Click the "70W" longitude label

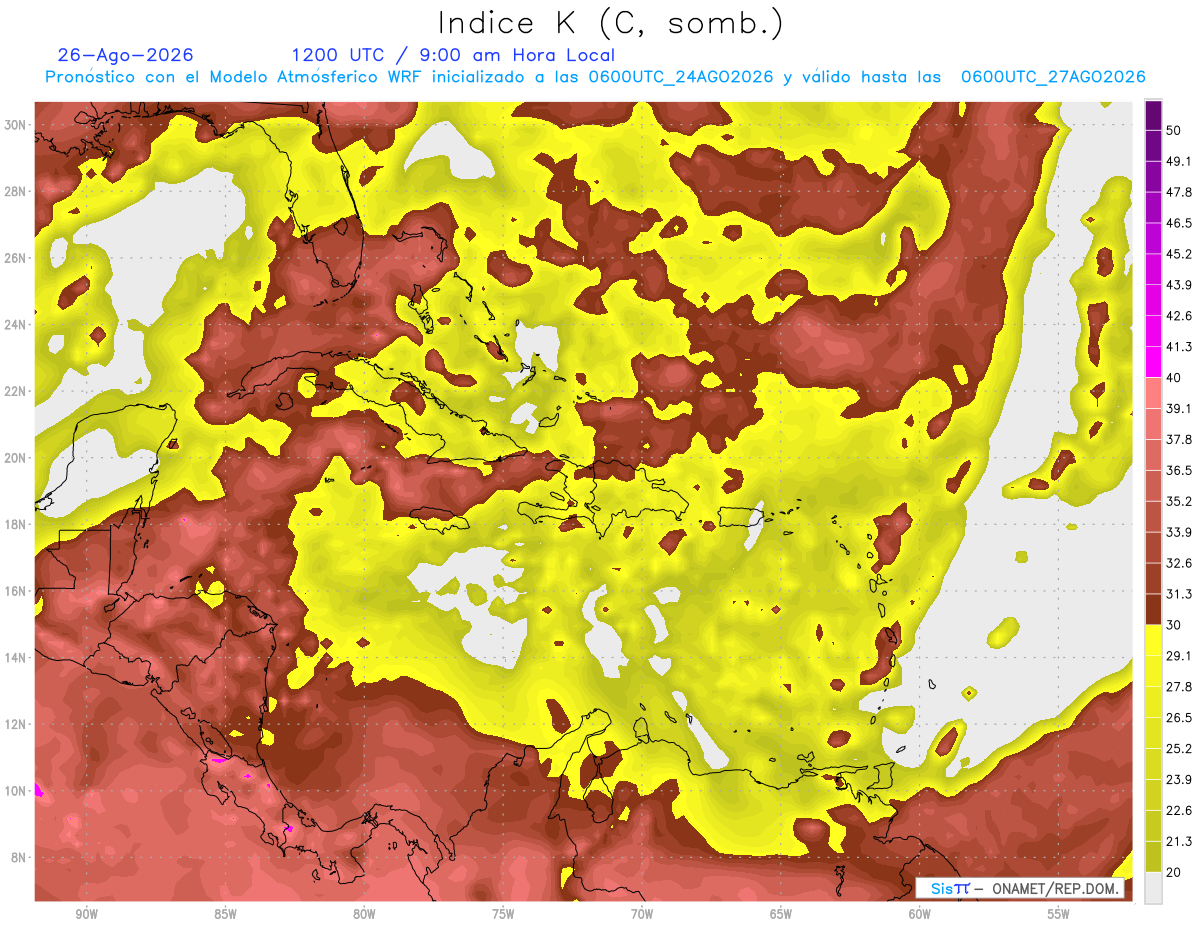[642, 914]
